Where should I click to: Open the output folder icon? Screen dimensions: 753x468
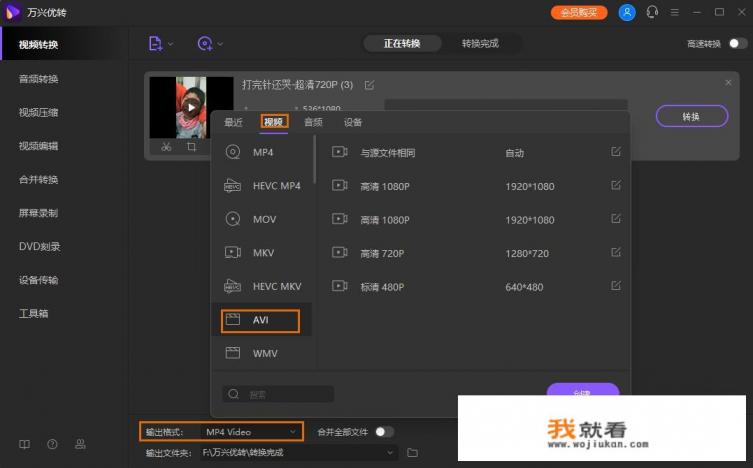click(x=413, y=453)
